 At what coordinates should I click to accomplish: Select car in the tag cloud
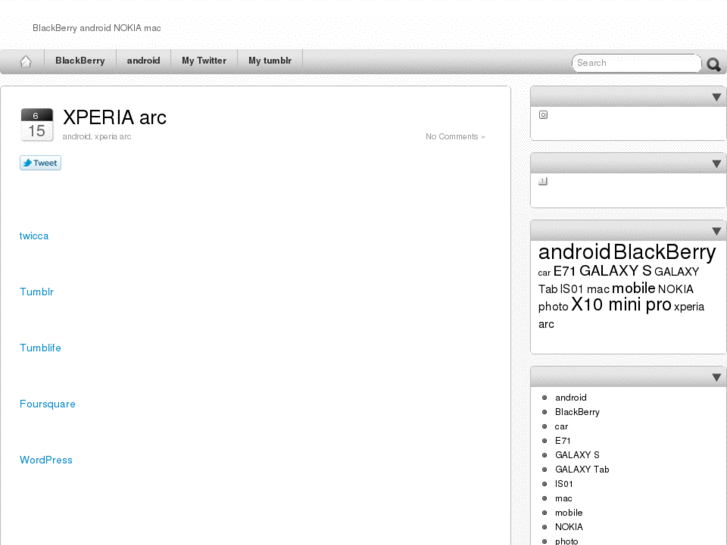pyautogui.click(x=544, y=273)
